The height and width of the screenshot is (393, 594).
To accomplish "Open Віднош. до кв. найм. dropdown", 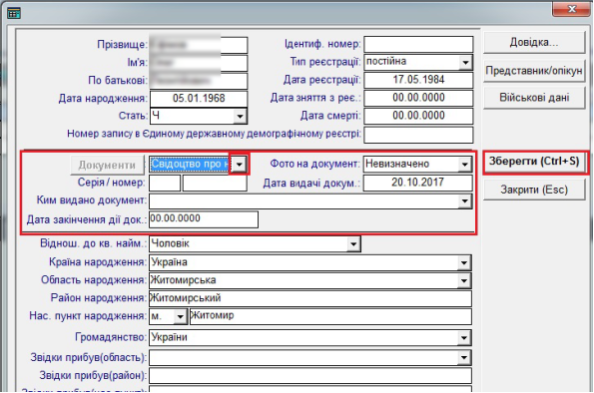I will (x=353, y=244).
